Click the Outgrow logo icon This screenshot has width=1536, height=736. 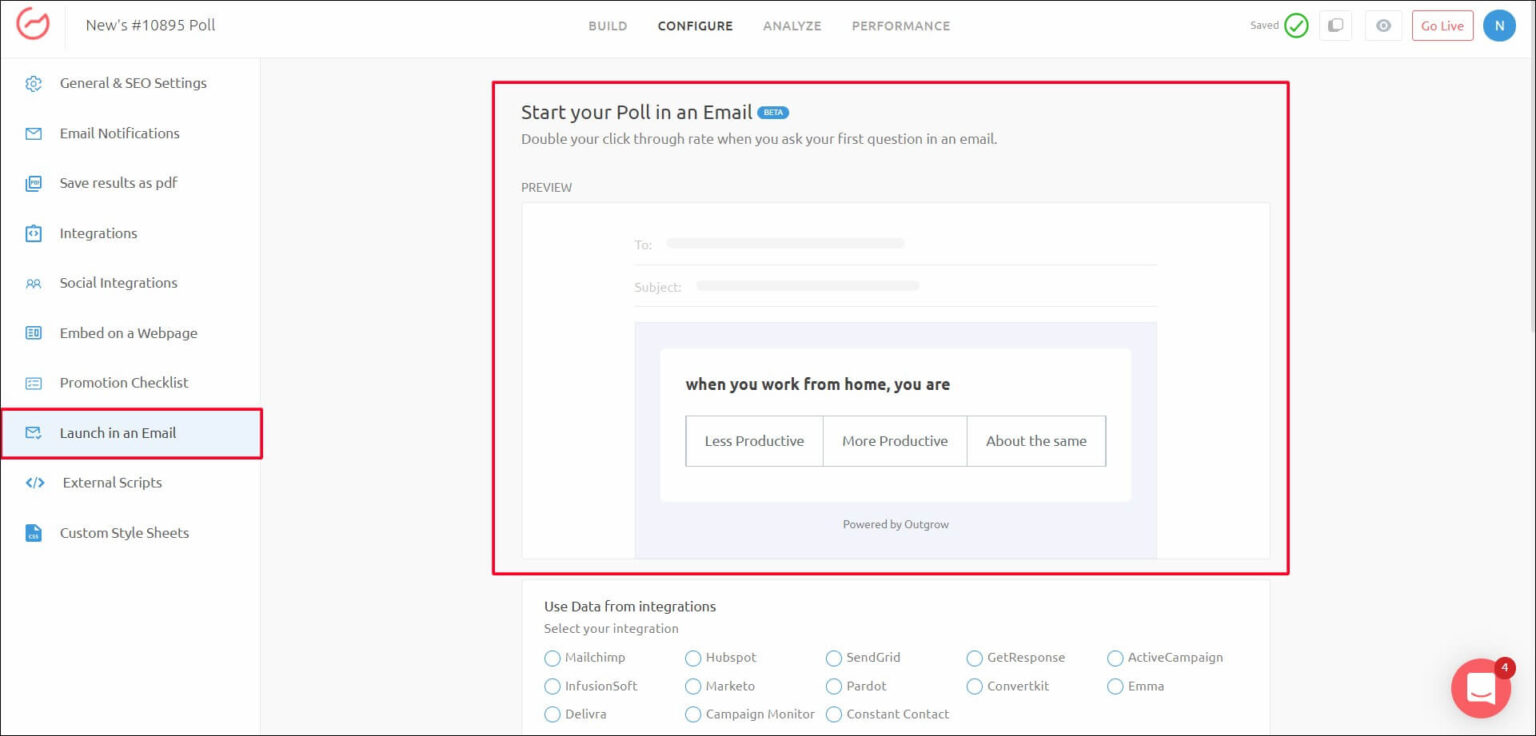[x=33, y=25]
